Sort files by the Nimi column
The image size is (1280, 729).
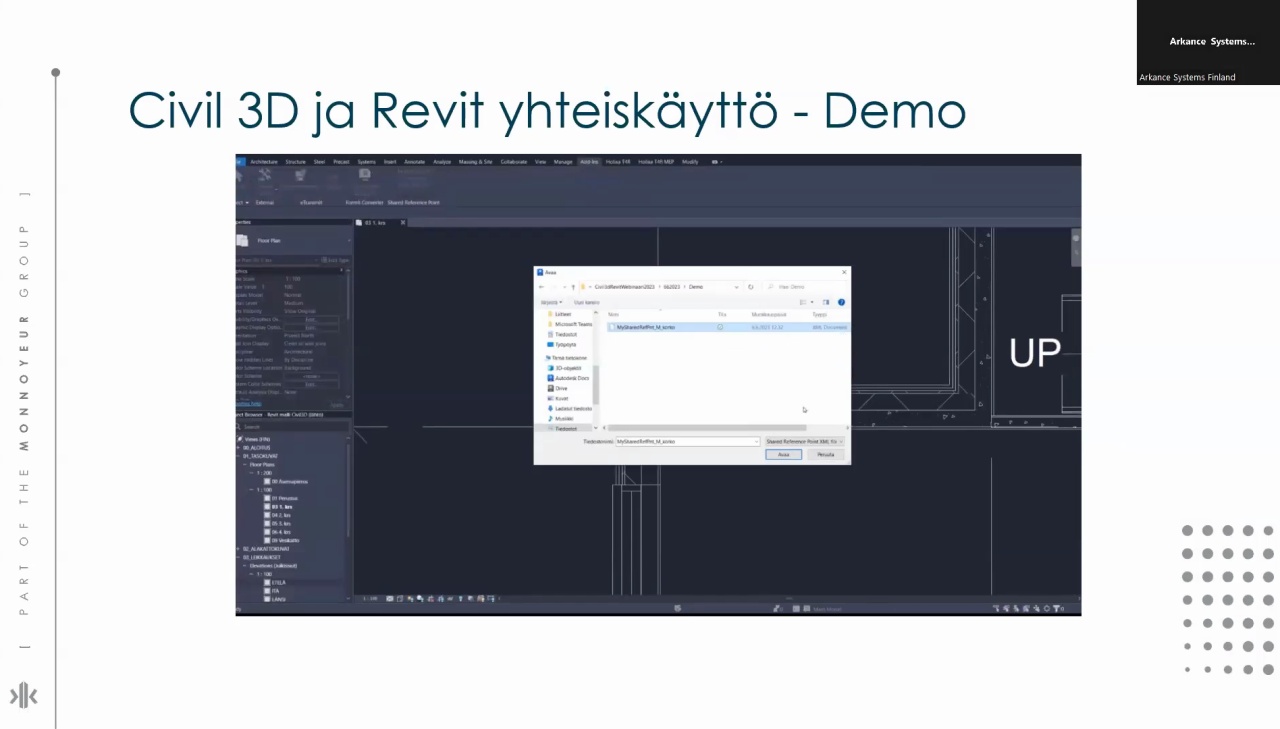pos(613,314)
